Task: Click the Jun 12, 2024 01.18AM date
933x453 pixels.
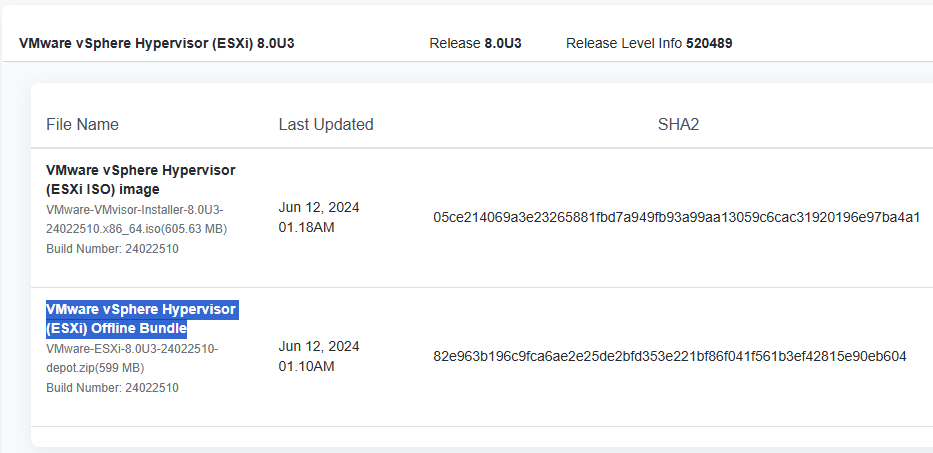Action: pyautogui.click(x=319, y=217)
